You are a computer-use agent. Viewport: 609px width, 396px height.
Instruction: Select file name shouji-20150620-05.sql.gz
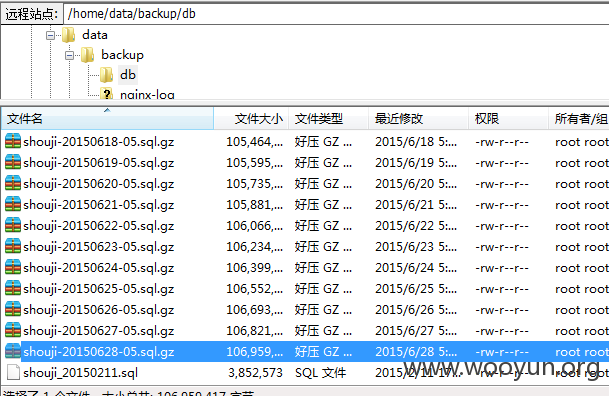pyautogui.click(x=99, y=184)
